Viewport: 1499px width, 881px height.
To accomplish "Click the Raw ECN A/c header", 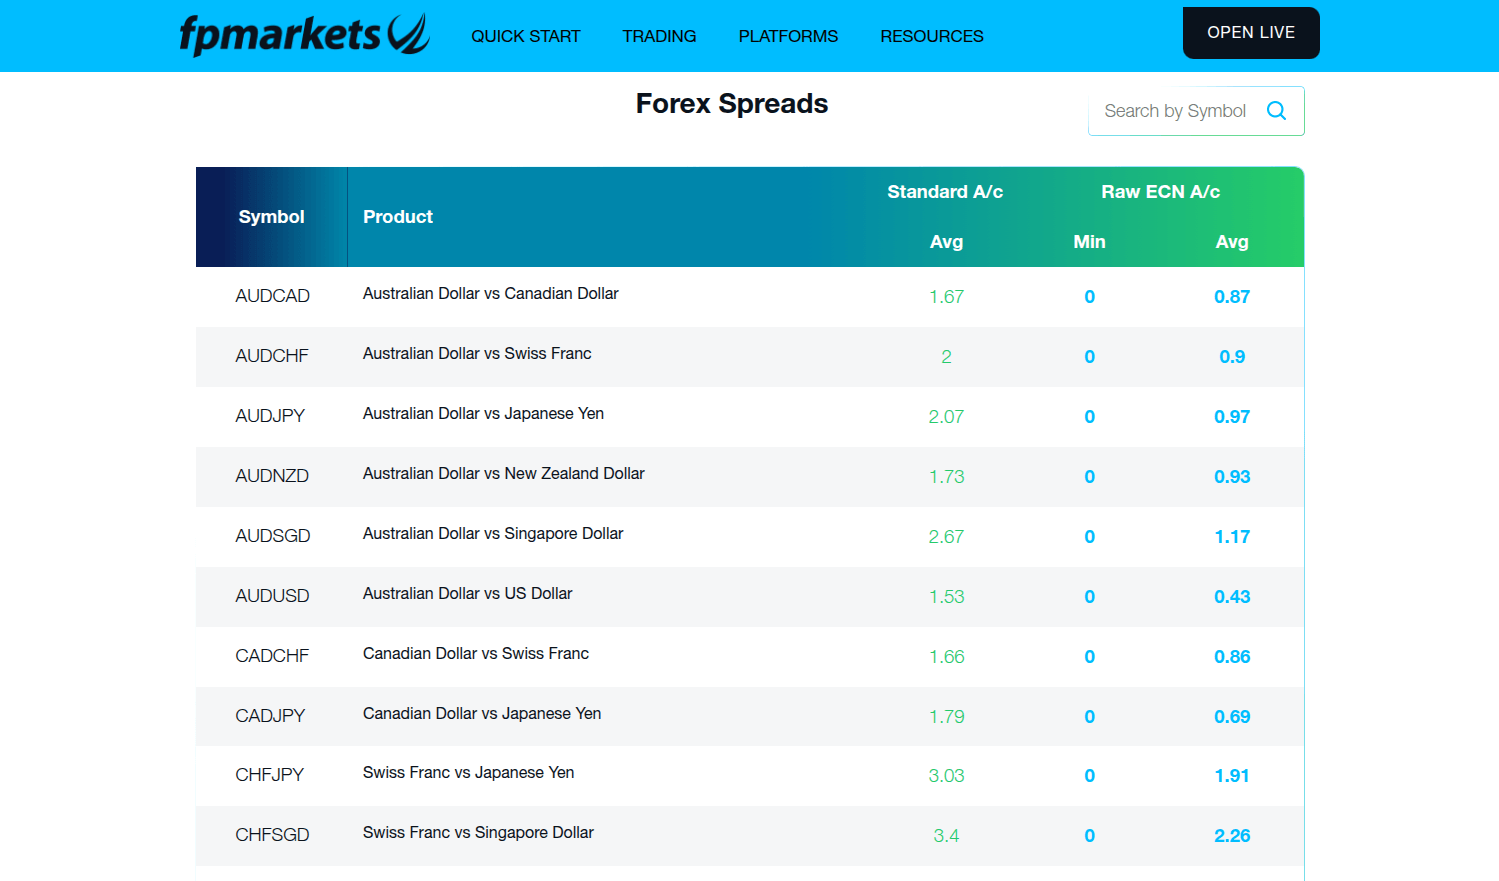I will (1161, 192).
